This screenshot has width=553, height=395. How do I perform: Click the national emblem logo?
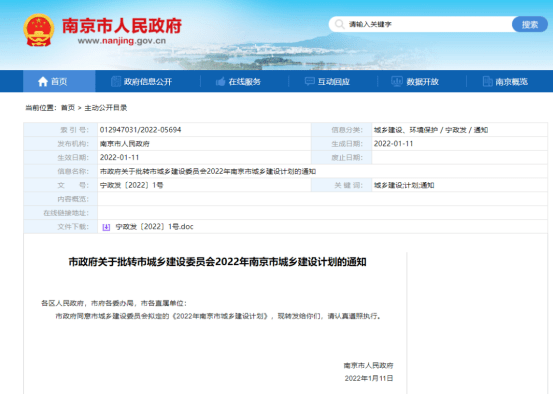pyautogui.click(x=39, y=30)
